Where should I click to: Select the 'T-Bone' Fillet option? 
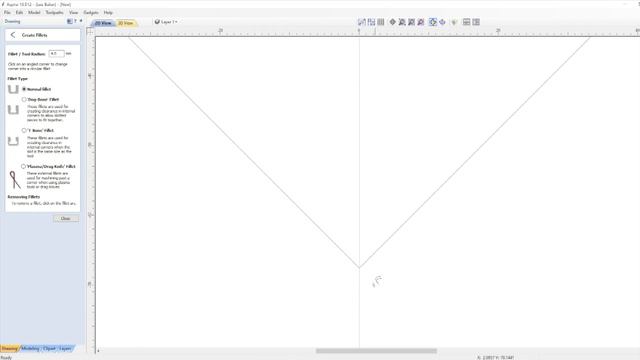click(24, 130)
